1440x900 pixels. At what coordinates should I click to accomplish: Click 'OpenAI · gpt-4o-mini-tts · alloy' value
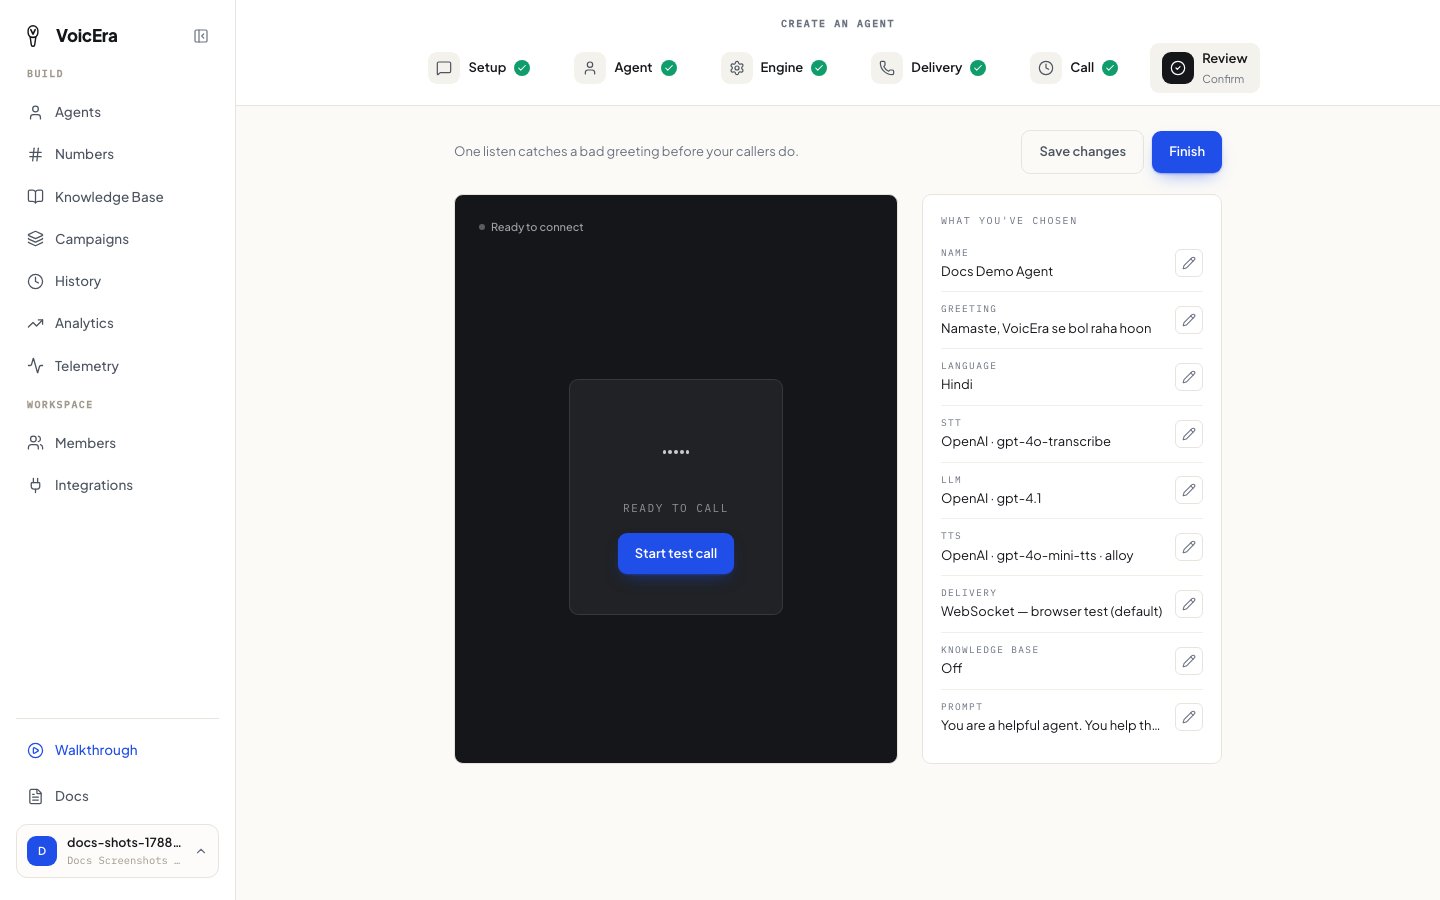1037,556
